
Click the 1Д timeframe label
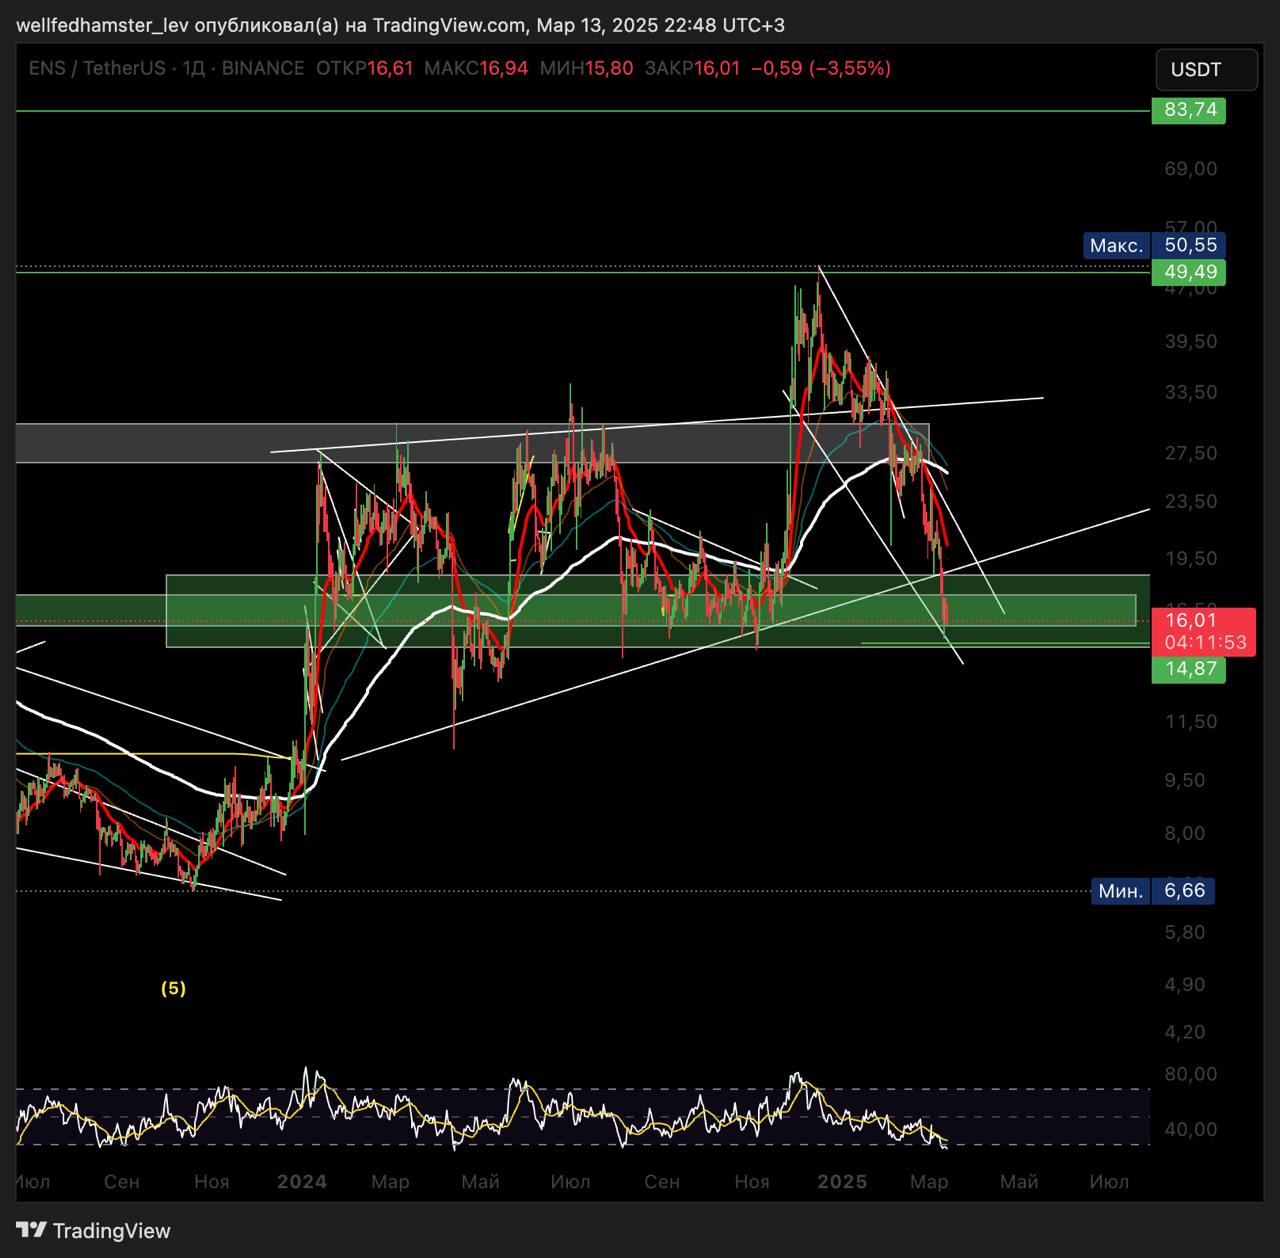[x=194, y=68]
